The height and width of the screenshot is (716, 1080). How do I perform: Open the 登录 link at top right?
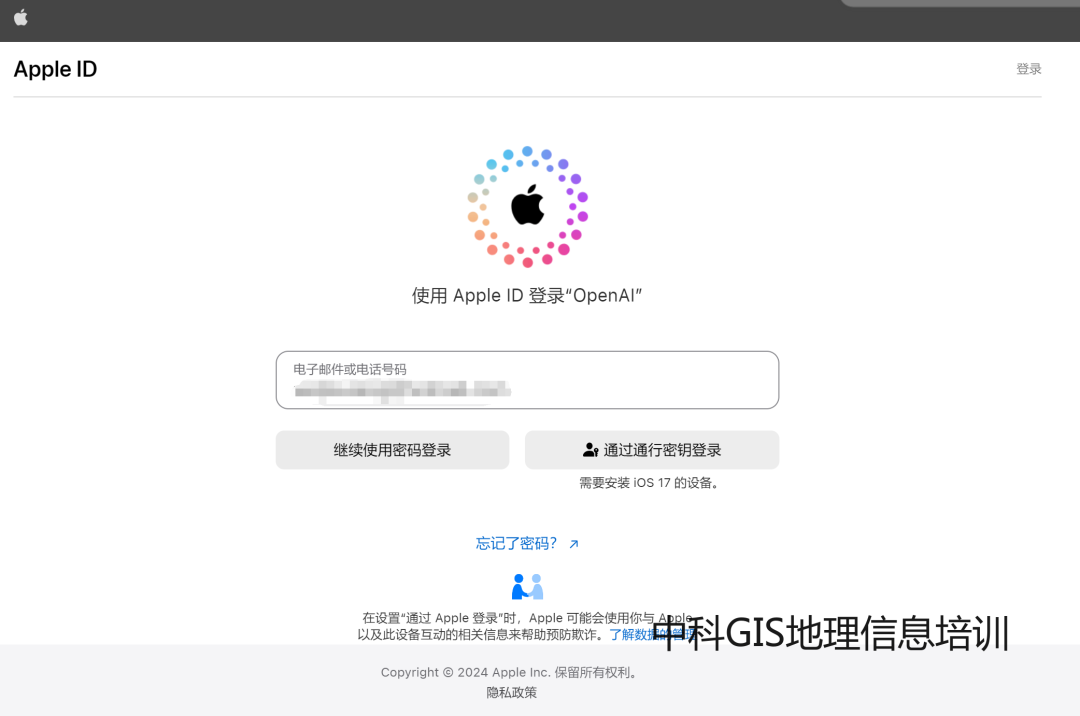1028,69
